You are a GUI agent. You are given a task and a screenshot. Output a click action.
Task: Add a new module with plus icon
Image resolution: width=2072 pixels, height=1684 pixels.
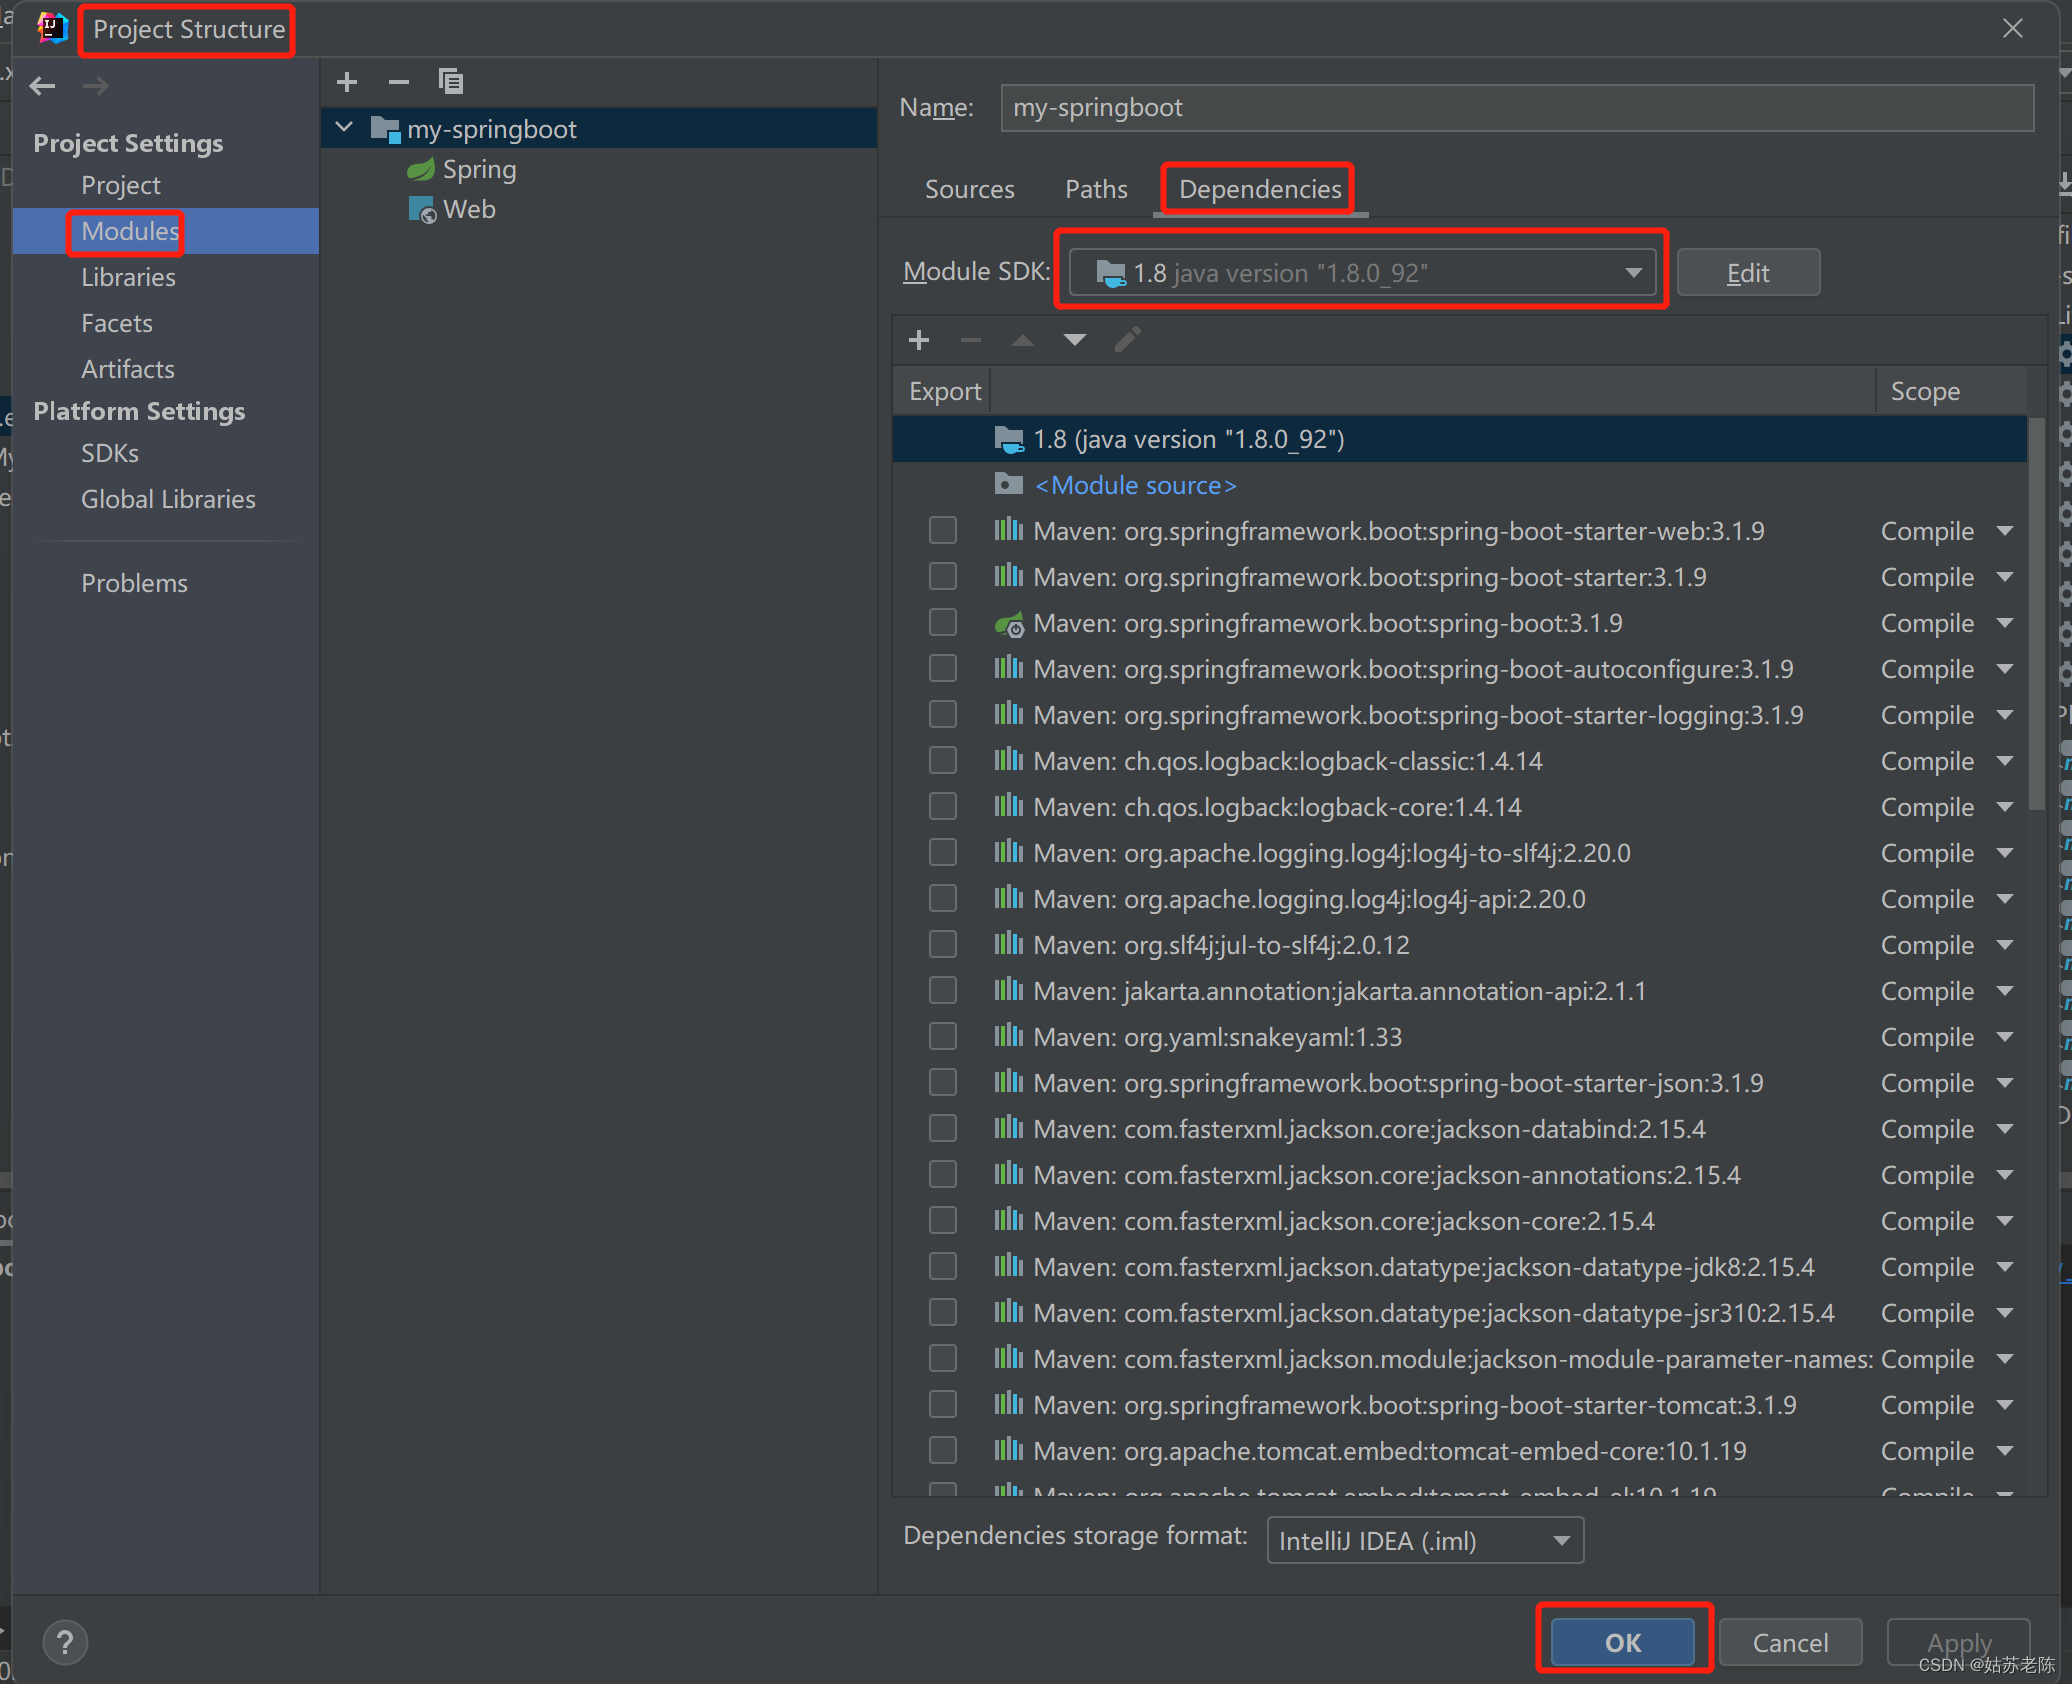coord(347,82)
